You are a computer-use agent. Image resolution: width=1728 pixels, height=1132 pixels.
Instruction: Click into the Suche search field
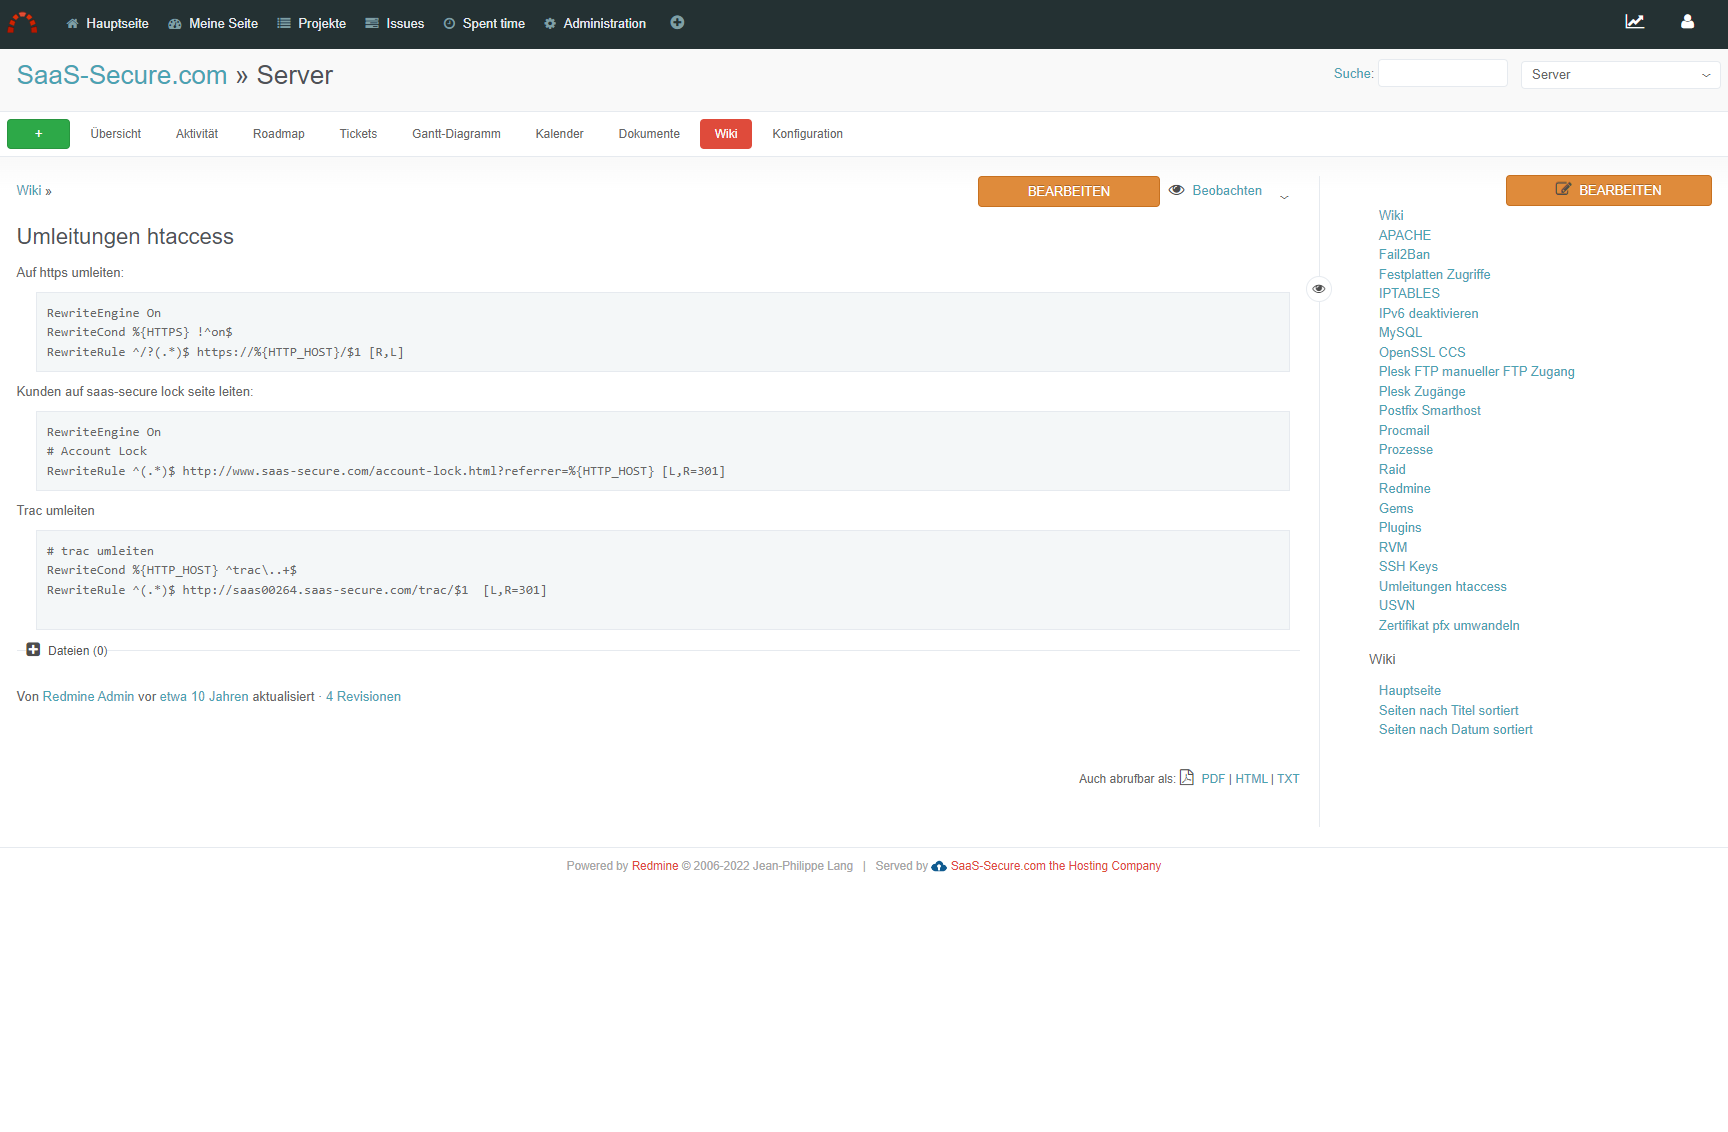pyautogui.click(x=1442, y=73)
